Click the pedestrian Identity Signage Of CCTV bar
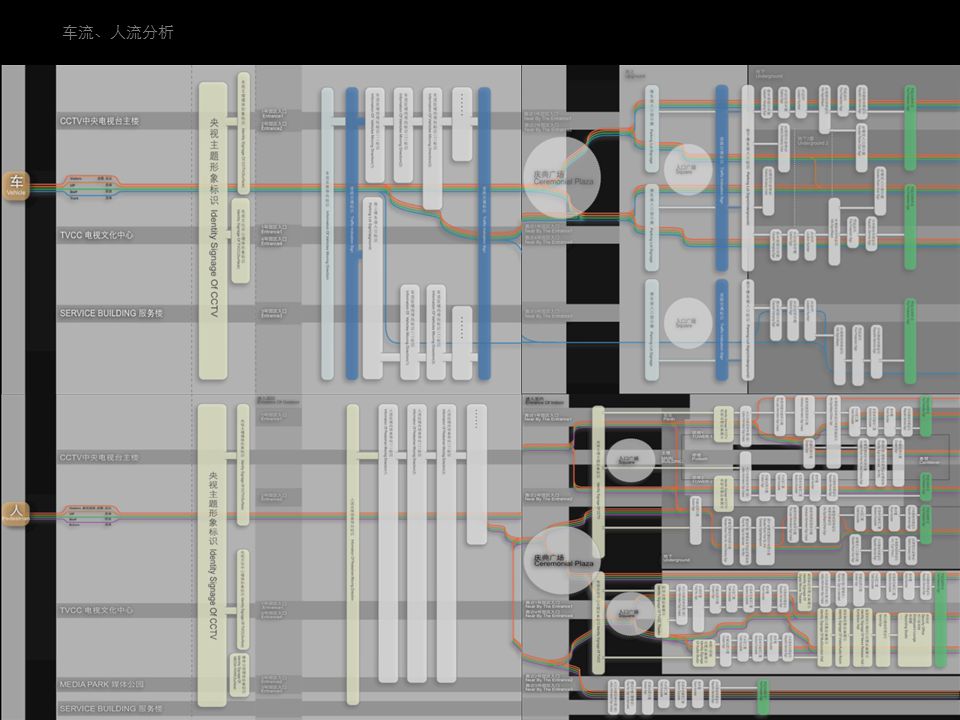 tap(213, 555)
